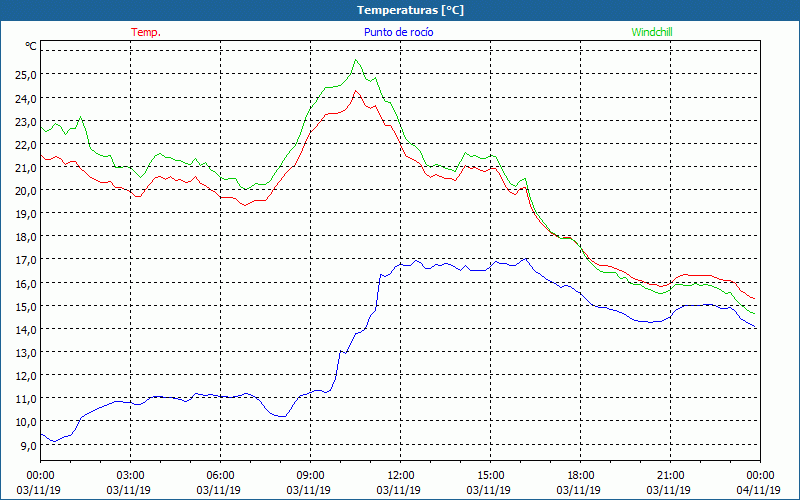Click the 12:00 time label
Image resolution: width=800 pixels, height=500 pixels.
[401, 476]
